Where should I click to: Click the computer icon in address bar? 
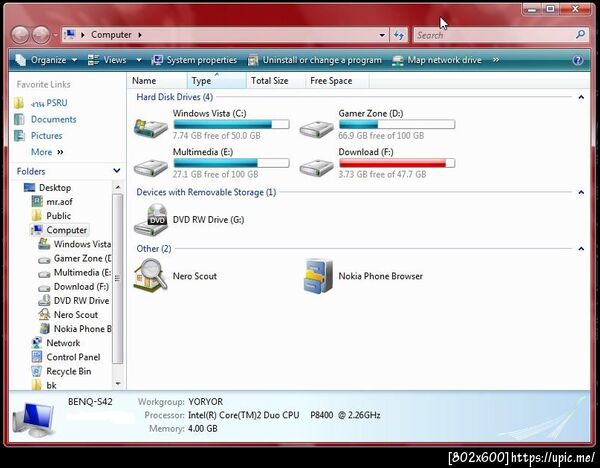[69, 35]
